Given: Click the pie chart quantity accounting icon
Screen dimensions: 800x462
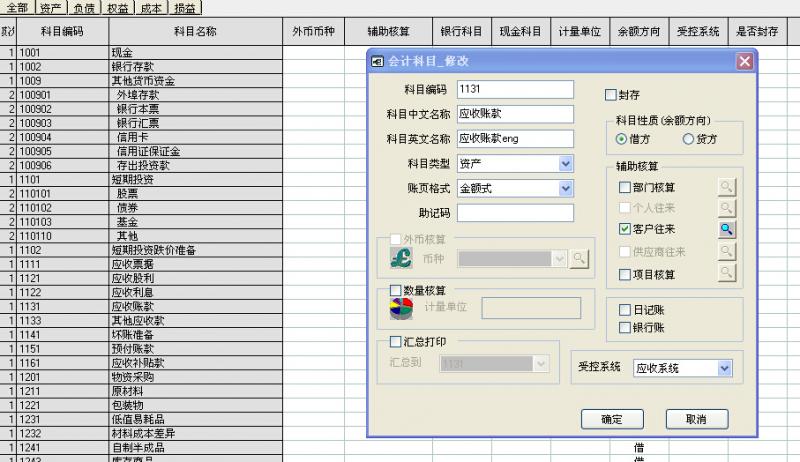Looking at the screenshot, I should tap(401, 308).
